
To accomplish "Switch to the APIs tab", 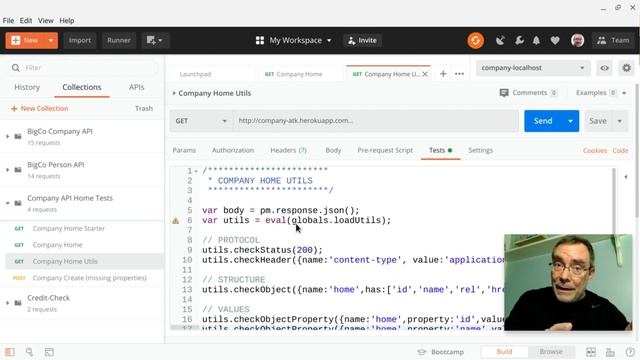I will tap(136, 87).
